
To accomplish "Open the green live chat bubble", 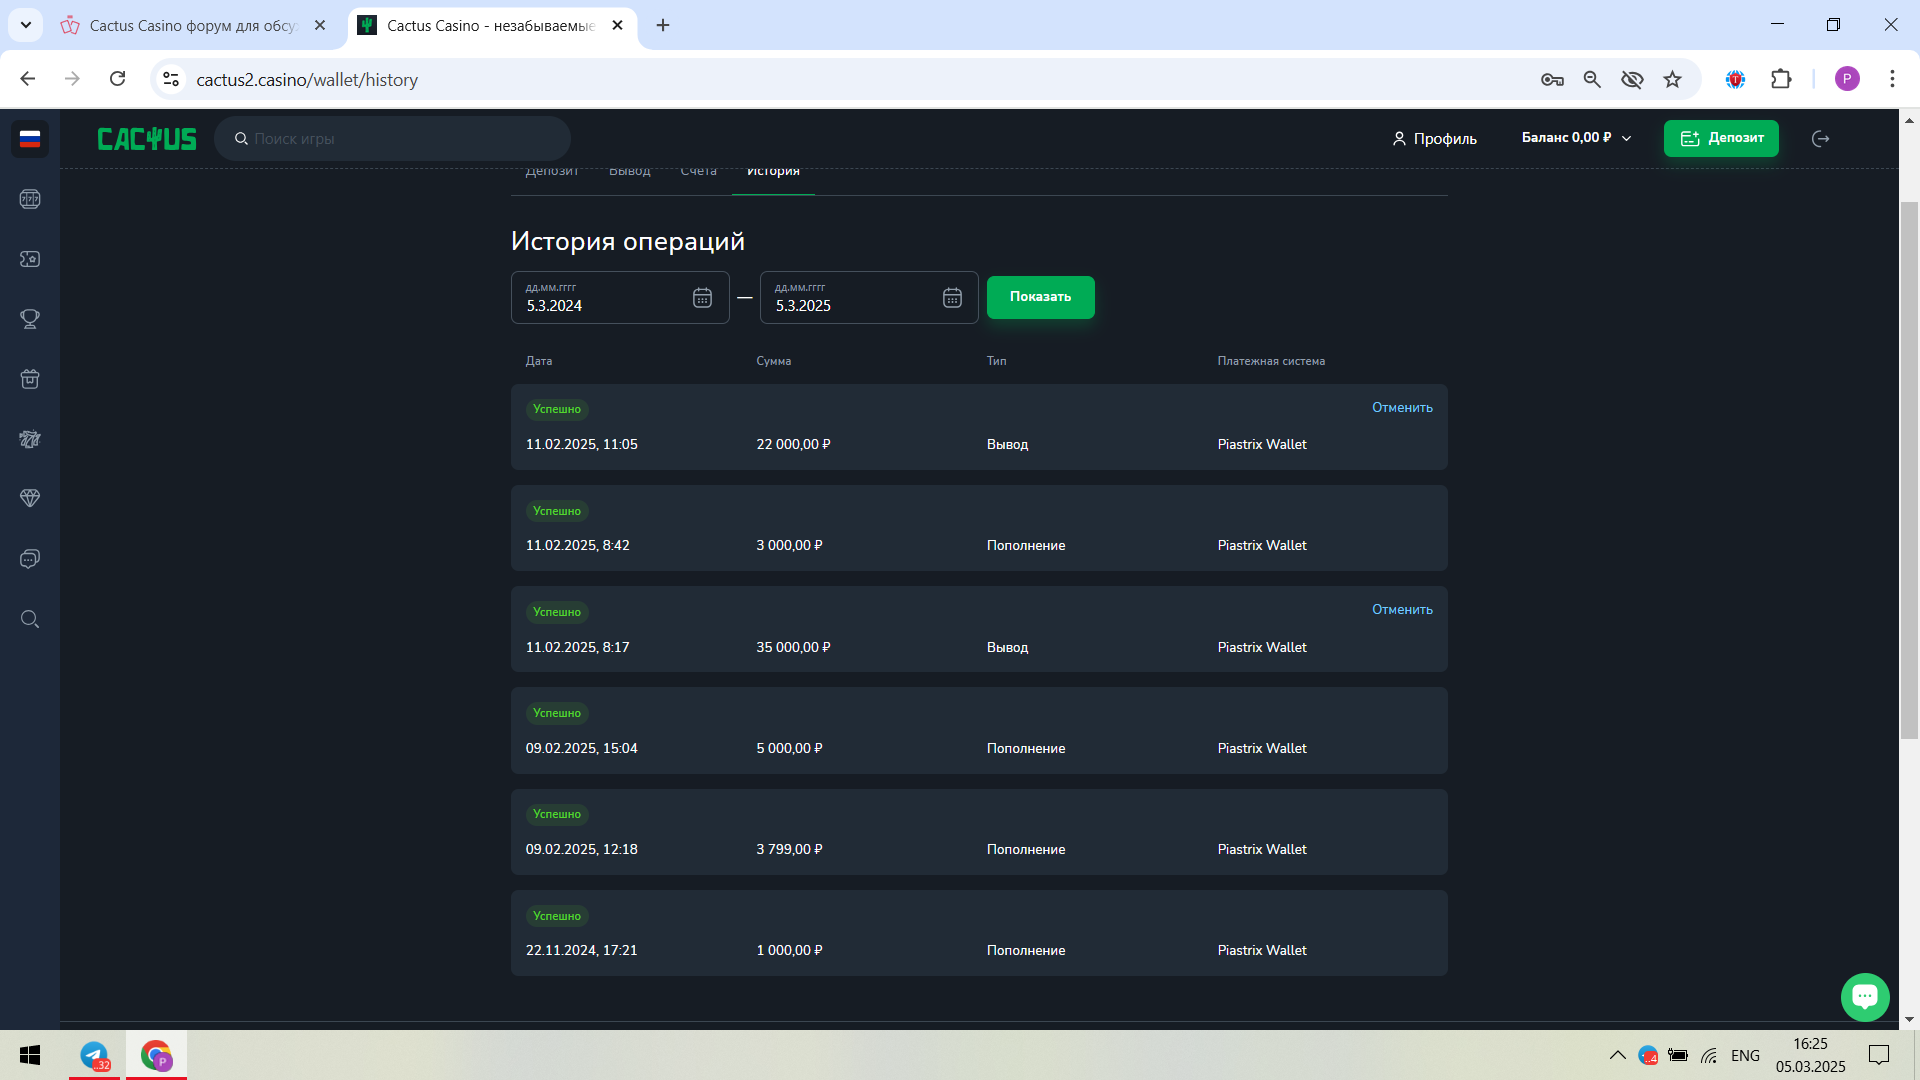I will coord(1864,996).
